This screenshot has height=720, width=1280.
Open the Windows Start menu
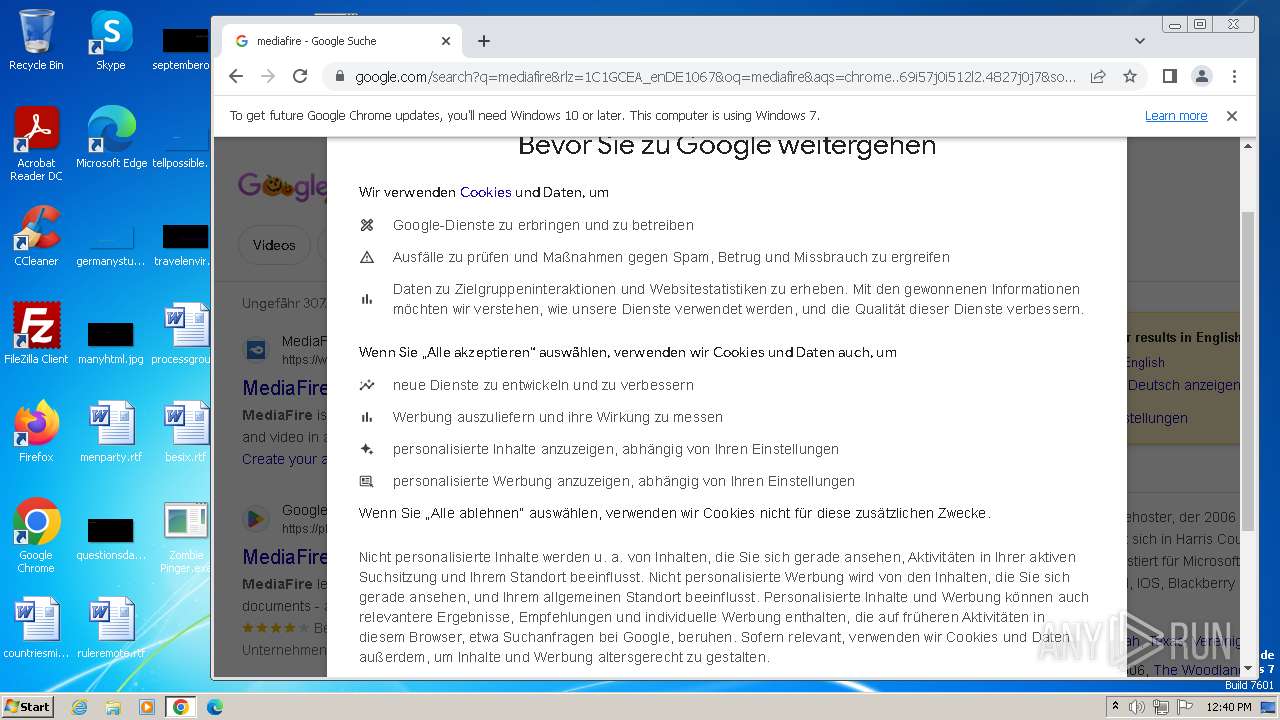pos(28,706)
